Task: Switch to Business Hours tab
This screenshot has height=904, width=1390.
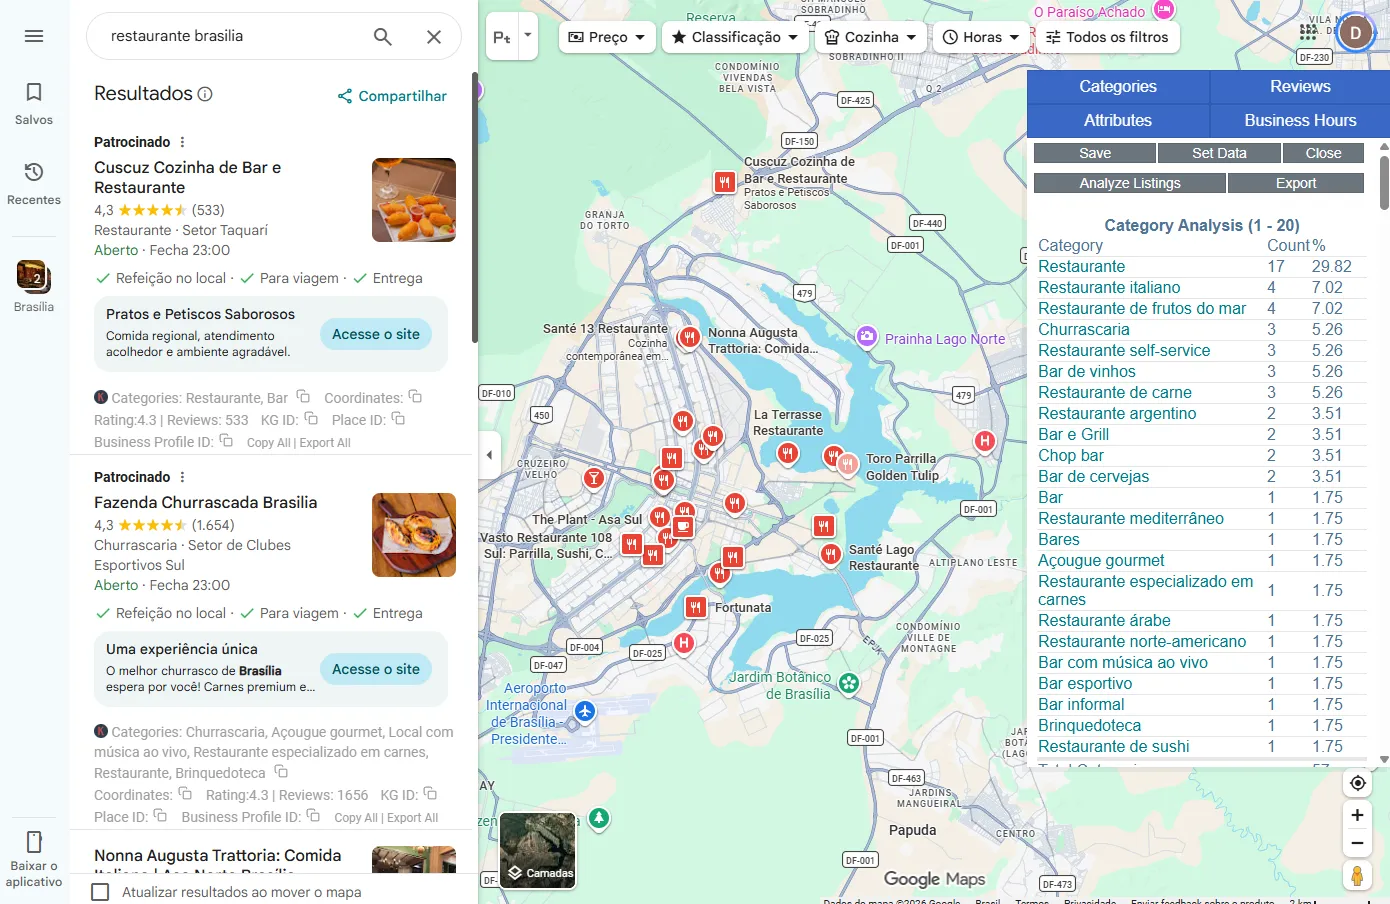Action: click(1300, 121)
